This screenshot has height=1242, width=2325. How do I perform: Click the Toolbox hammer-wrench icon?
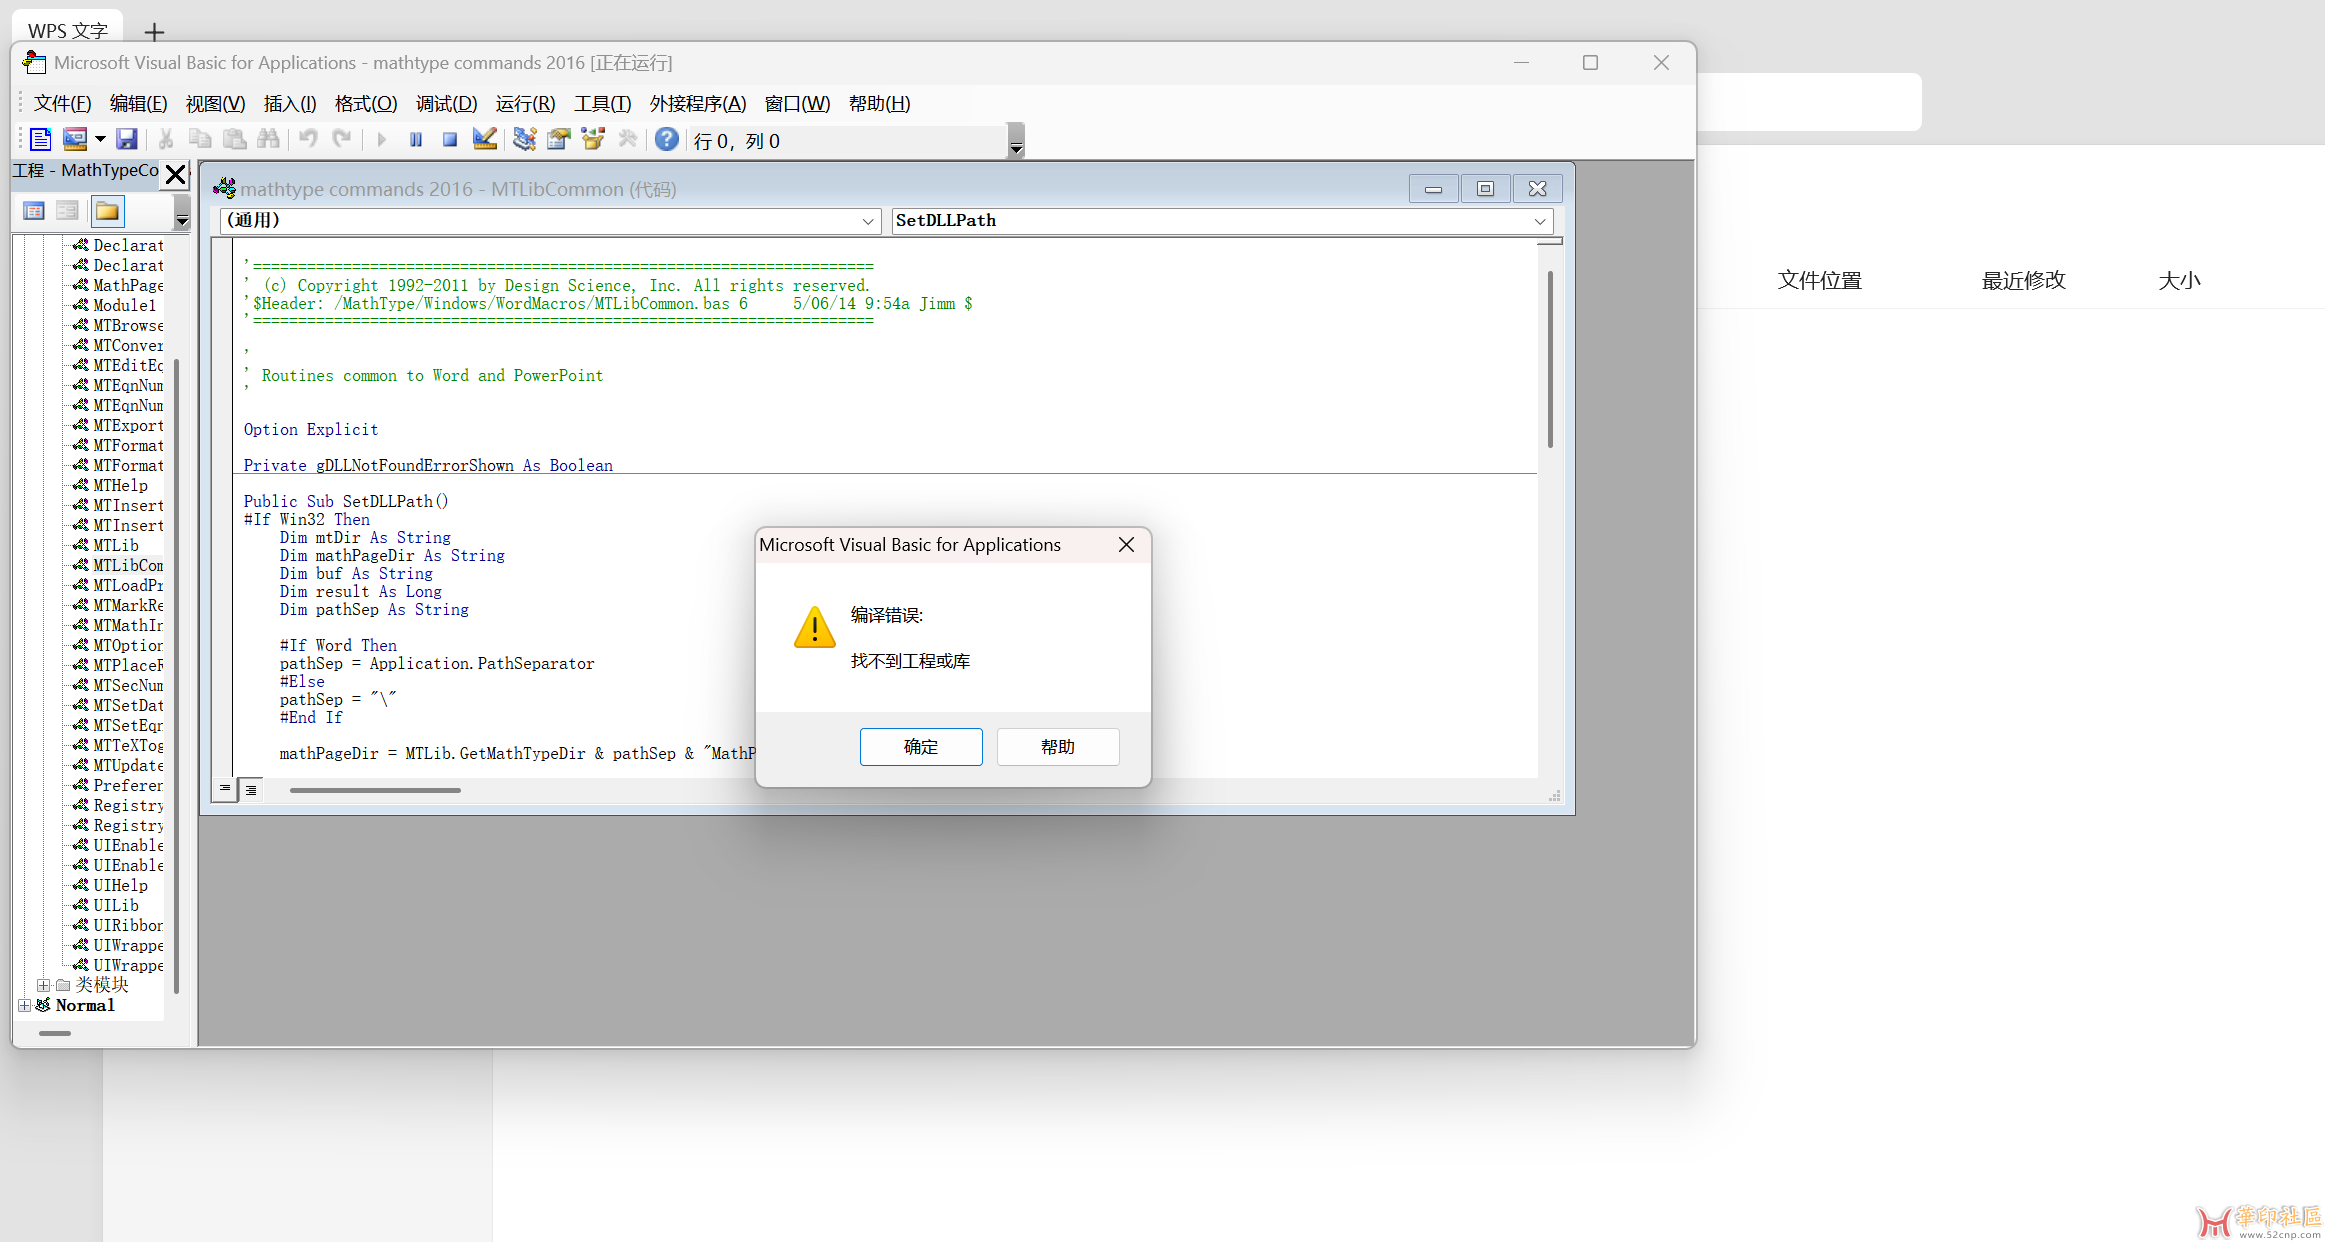pos(627,140)
